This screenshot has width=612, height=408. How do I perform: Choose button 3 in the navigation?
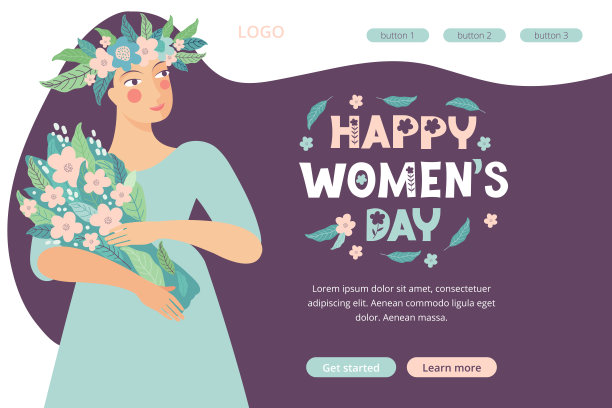point(551,36)
